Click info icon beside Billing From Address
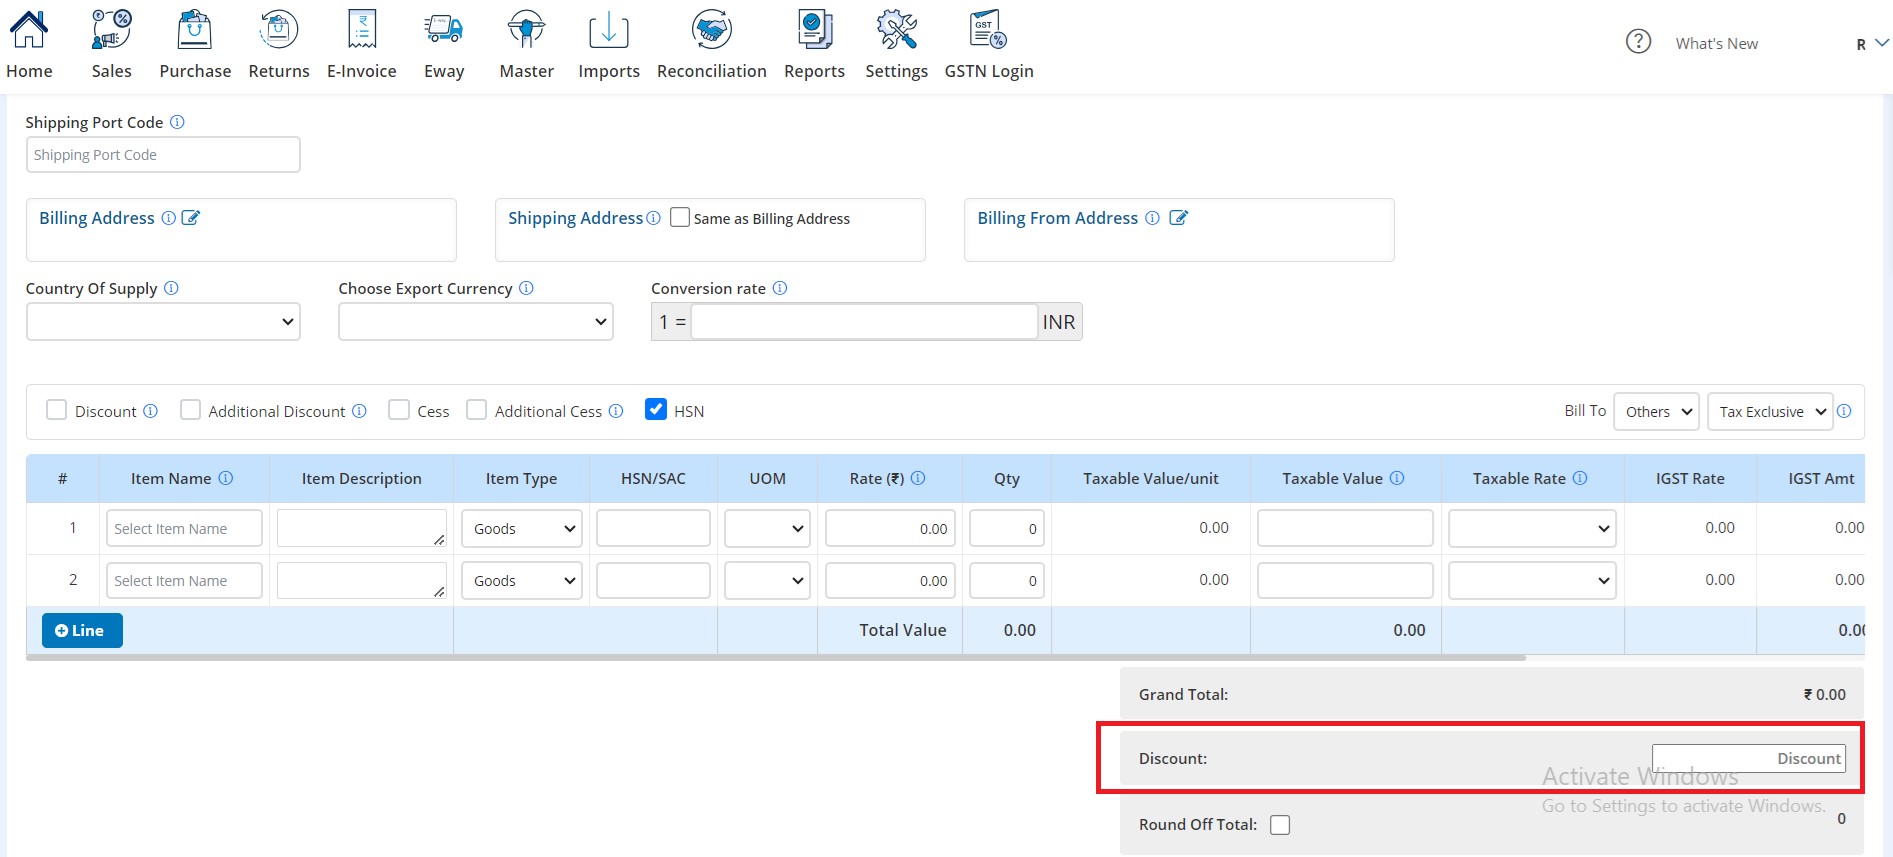This screenshot has width=1893, height=857. coord(1152,218)
